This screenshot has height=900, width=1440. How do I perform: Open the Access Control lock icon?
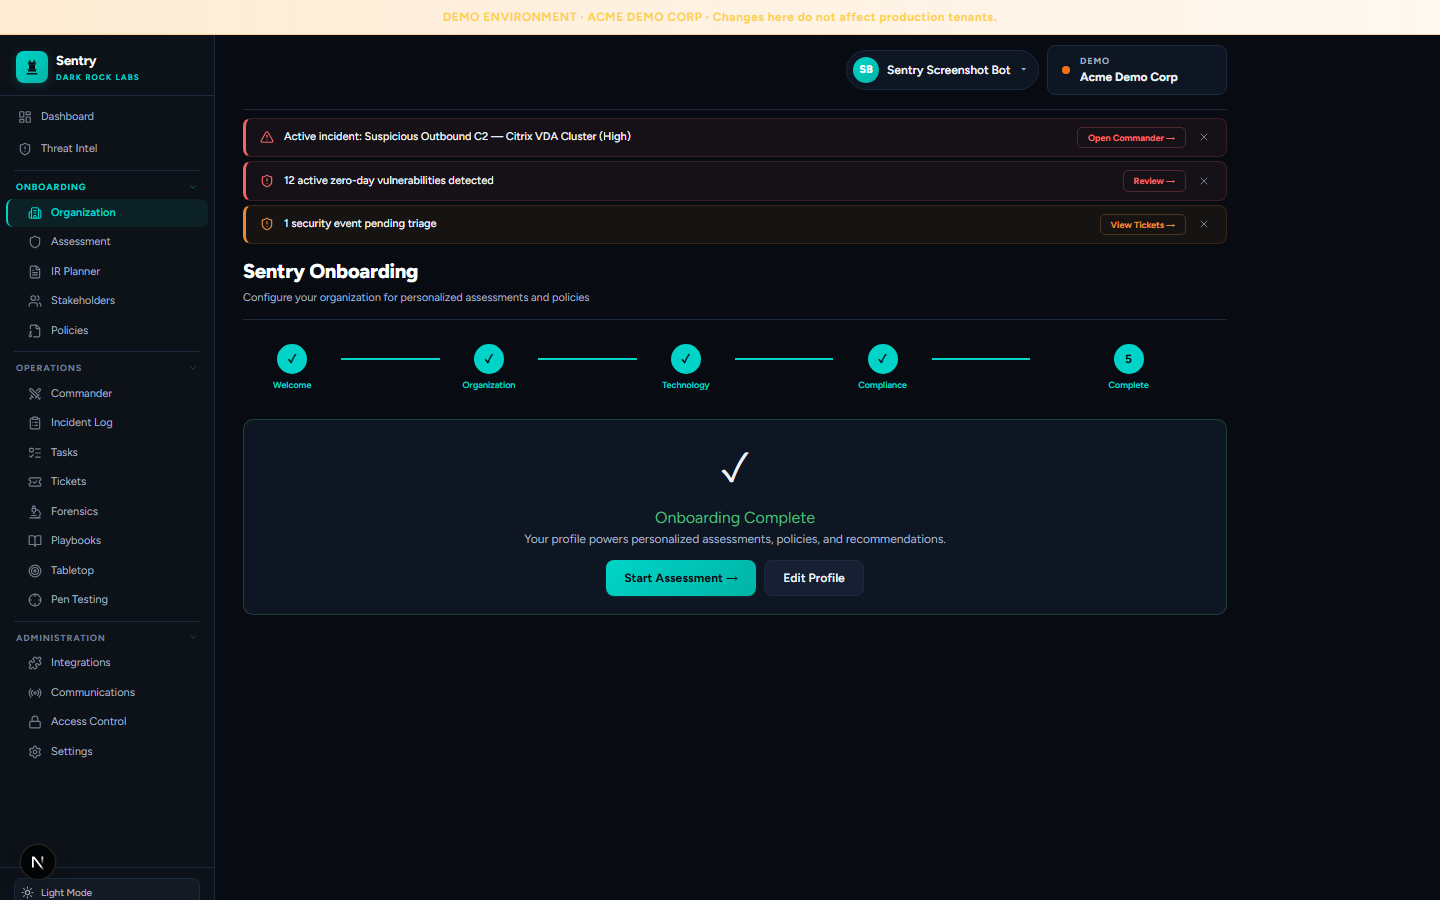35,722
